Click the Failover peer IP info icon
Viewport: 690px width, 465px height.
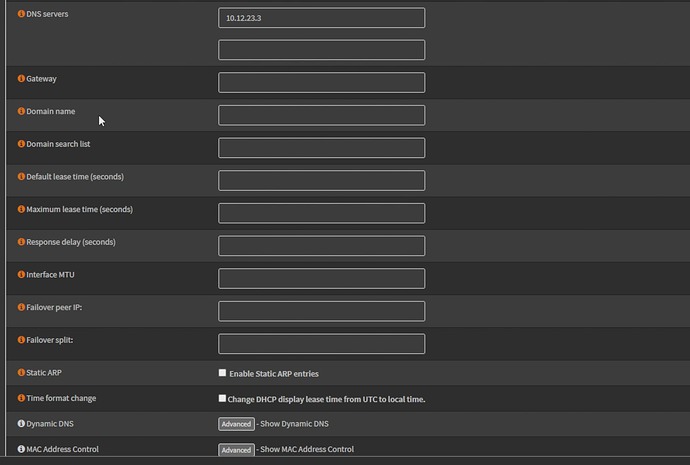[x=22, y=308]
